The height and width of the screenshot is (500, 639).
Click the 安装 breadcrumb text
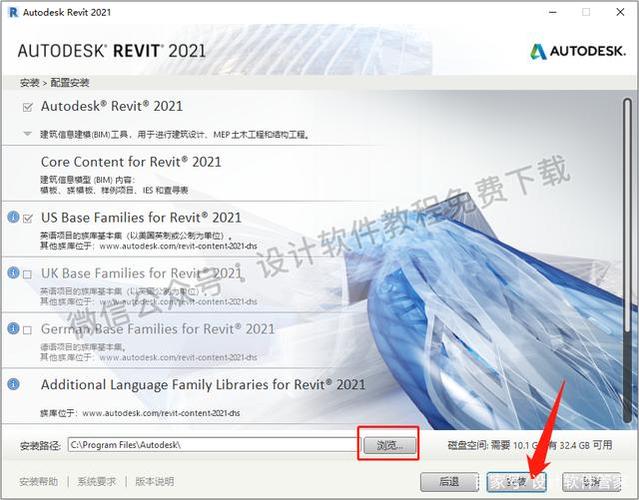29,83
